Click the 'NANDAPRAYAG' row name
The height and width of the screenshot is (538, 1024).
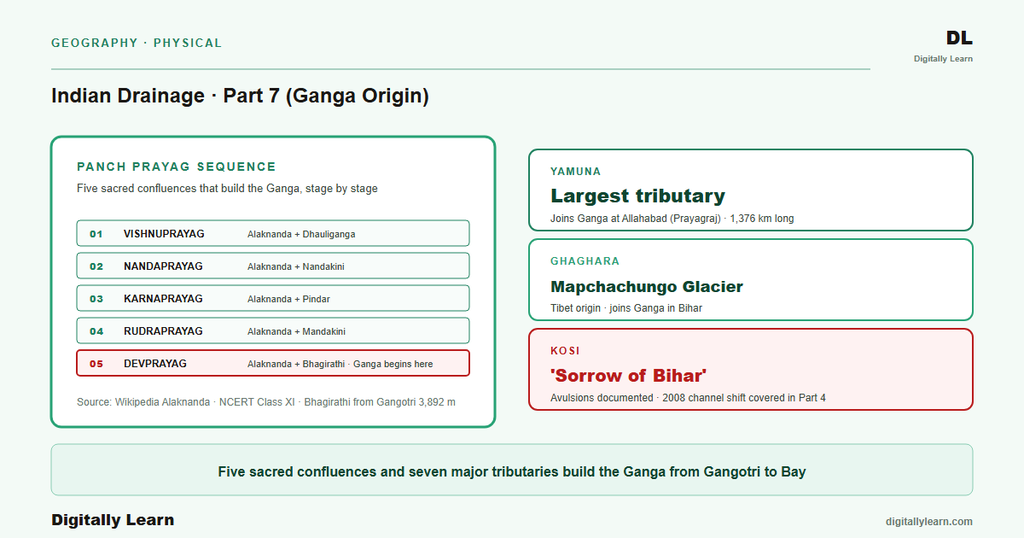[163, 266]
